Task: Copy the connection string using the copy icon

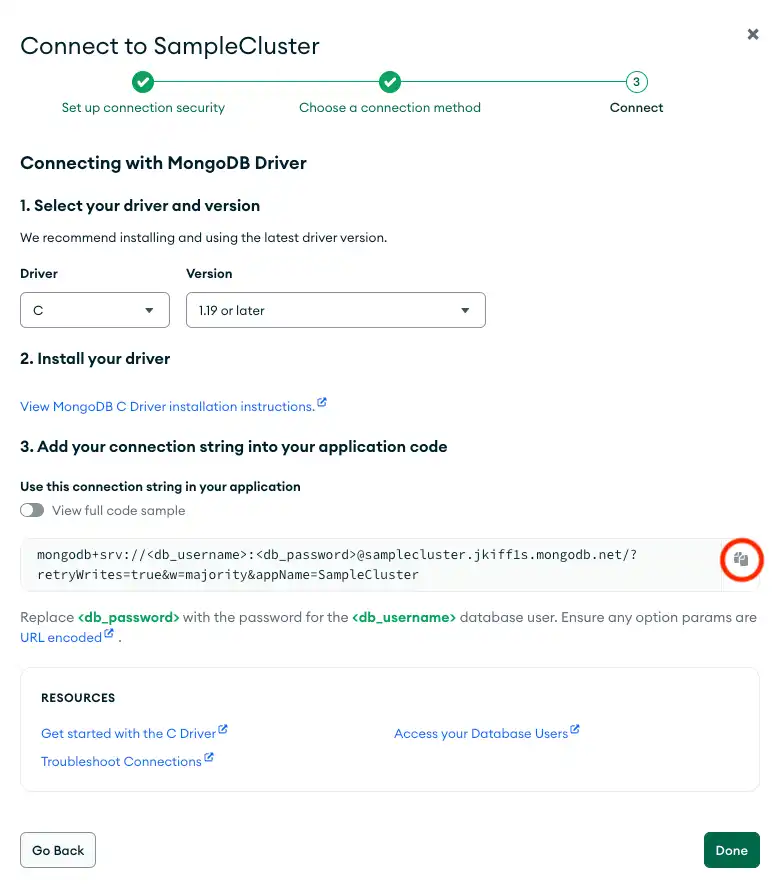Action: click(x=741, y=560)
